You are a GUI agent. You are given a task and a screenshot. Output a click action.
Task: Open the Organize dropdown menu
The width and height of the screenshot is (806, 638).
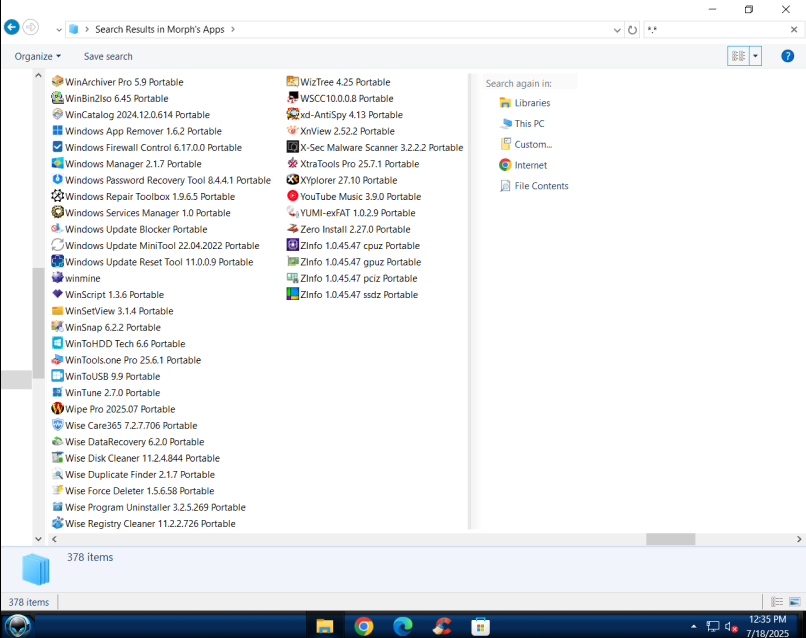pos(38,56)
